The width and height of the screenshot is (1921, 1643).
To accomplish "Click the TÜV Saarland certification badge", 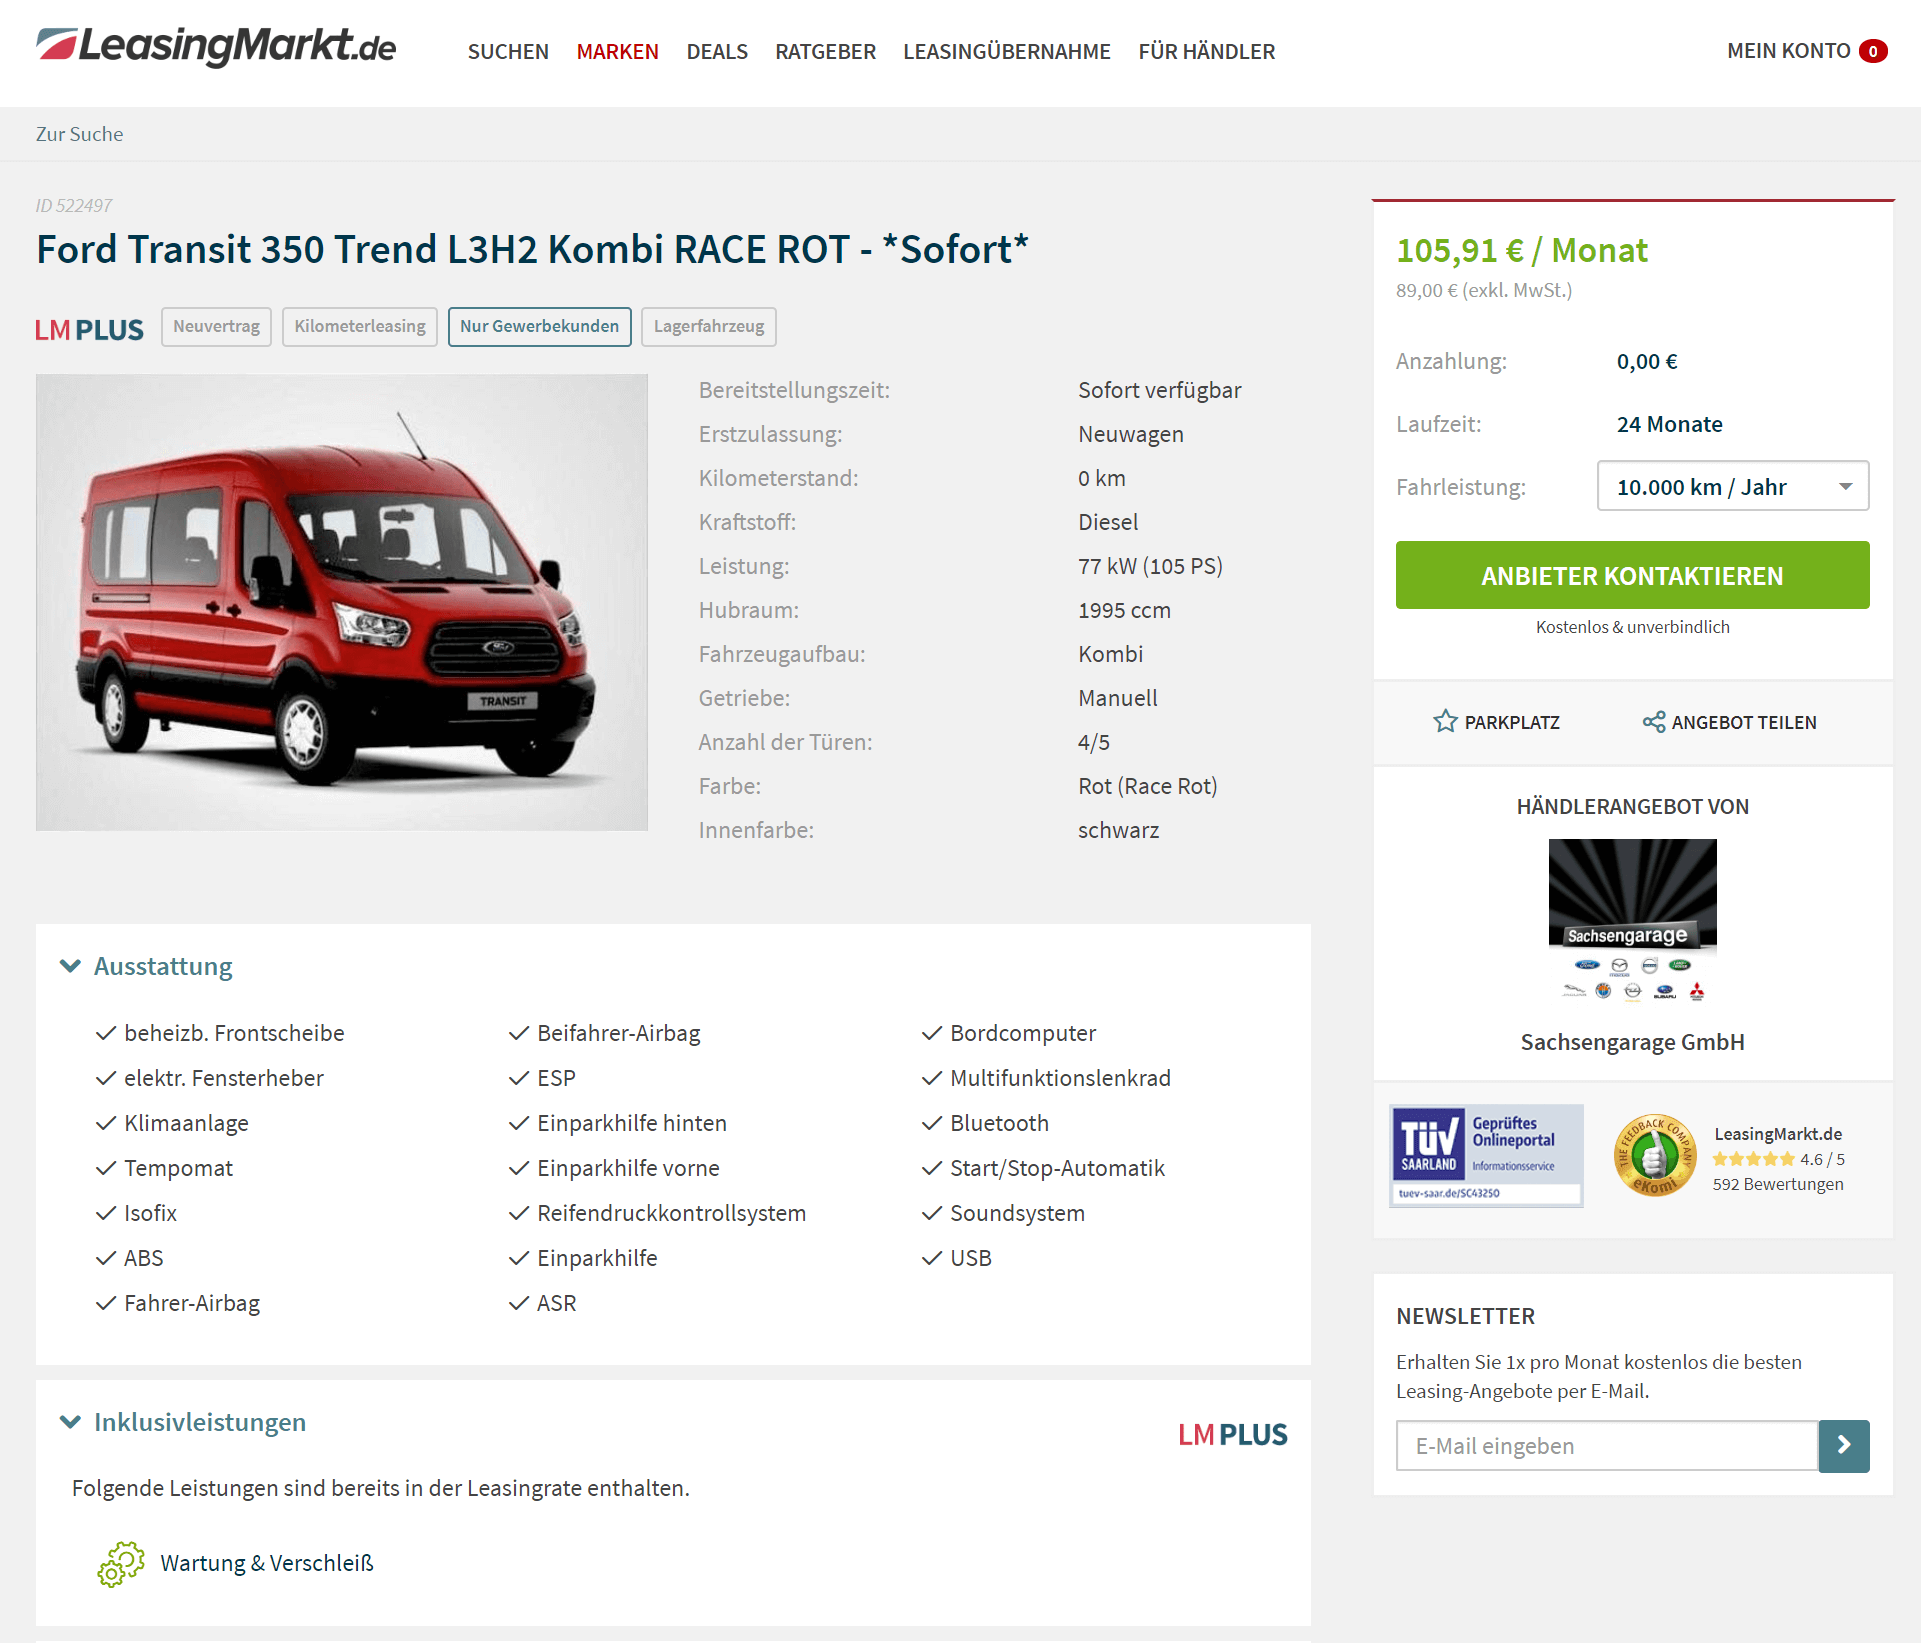I will click(x=1486, y=1155).
